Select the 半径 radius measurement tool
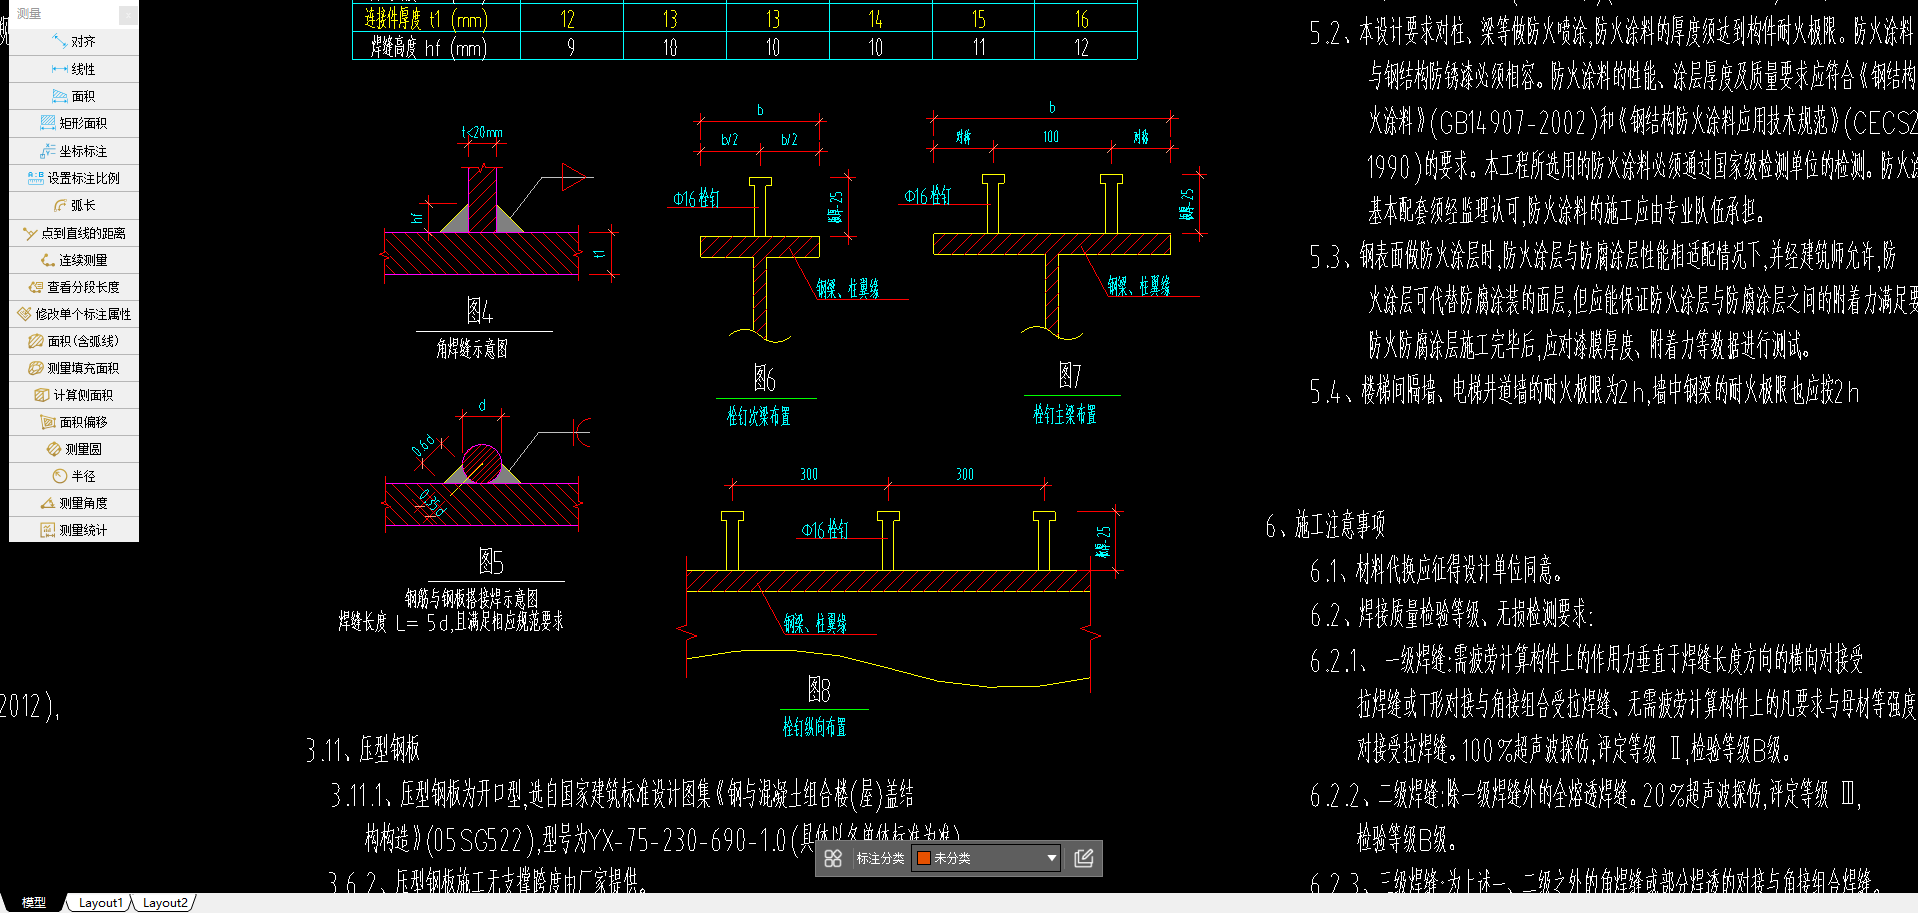1918x913 pixels. click(74, 476)
